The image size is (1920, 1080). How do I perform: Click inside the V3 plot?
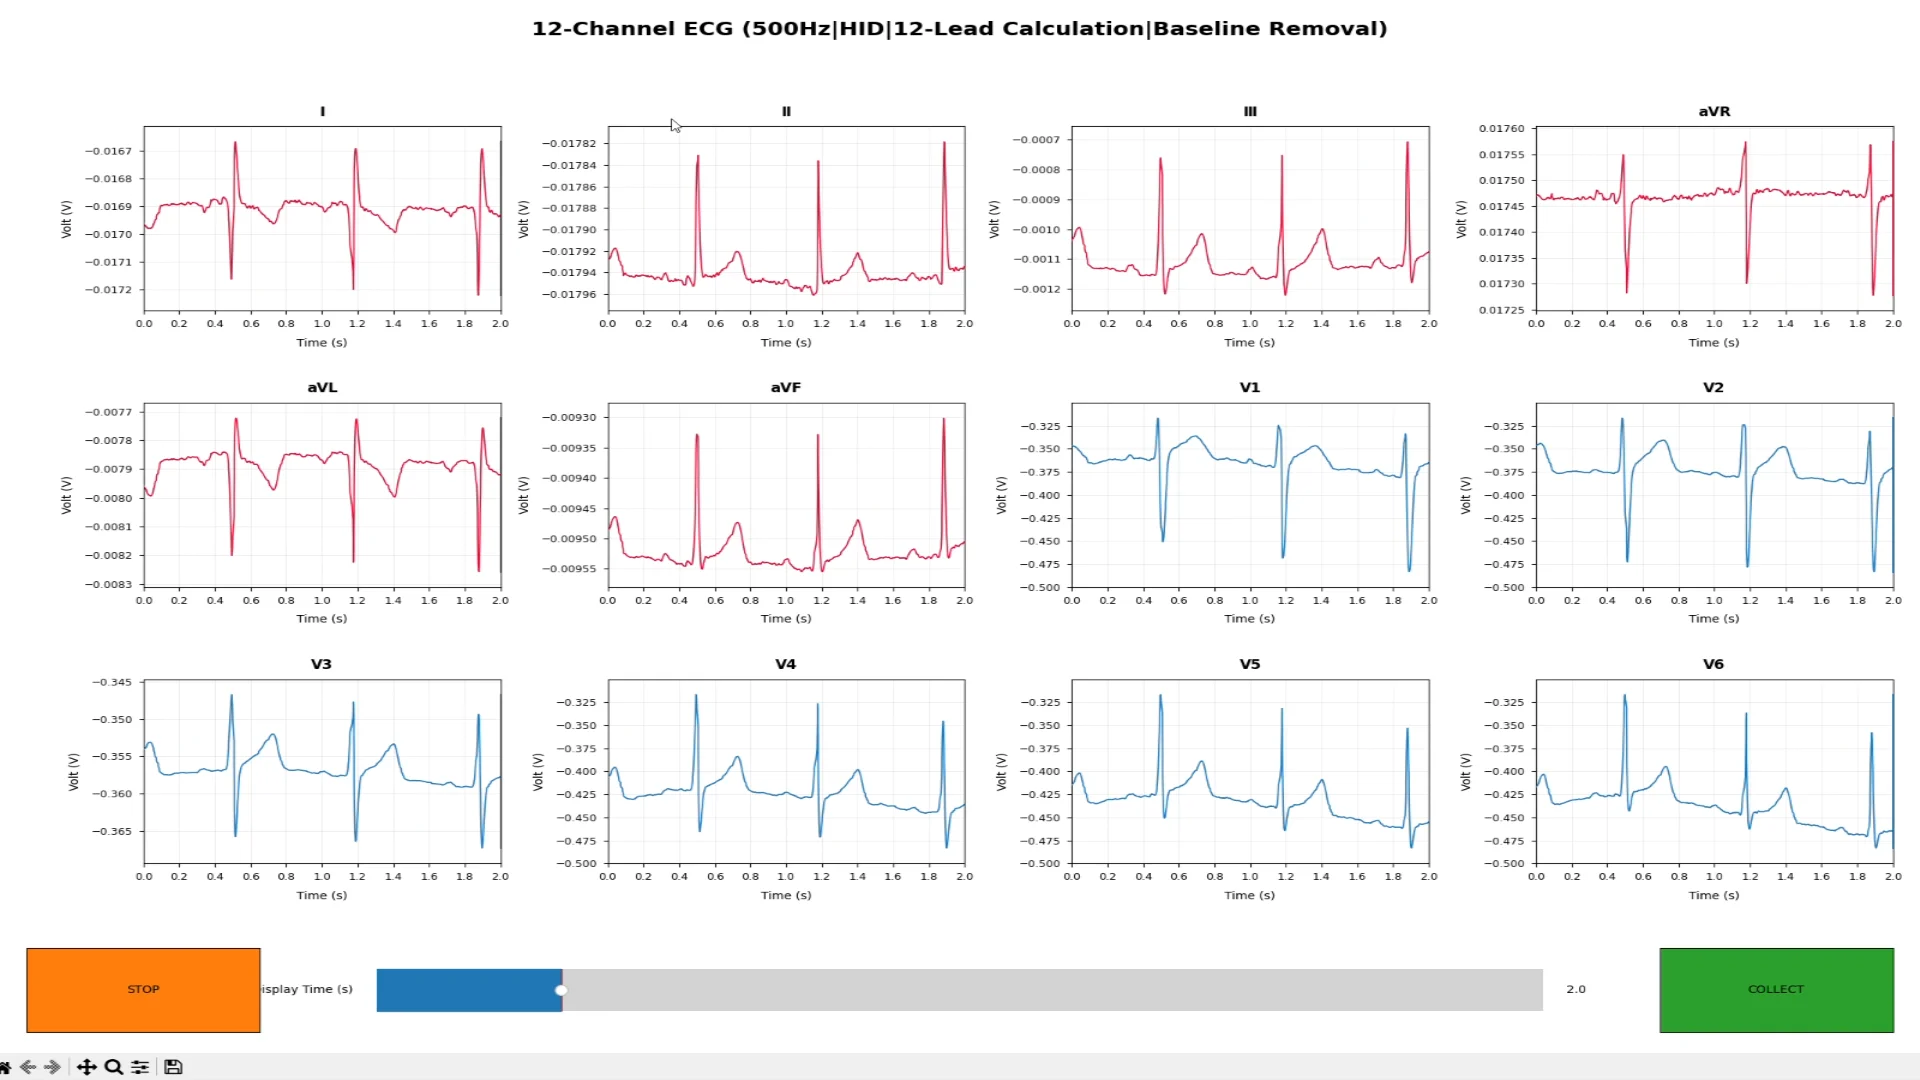(x=322, y=771)
